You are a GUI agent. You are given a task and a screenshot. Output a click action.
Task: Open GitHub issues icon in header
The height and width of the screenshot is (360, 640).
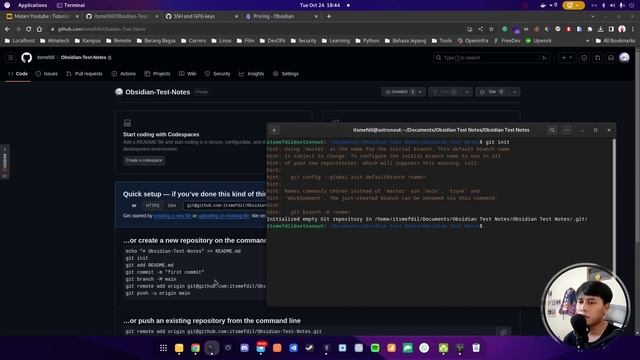click(x=584, y=58)
